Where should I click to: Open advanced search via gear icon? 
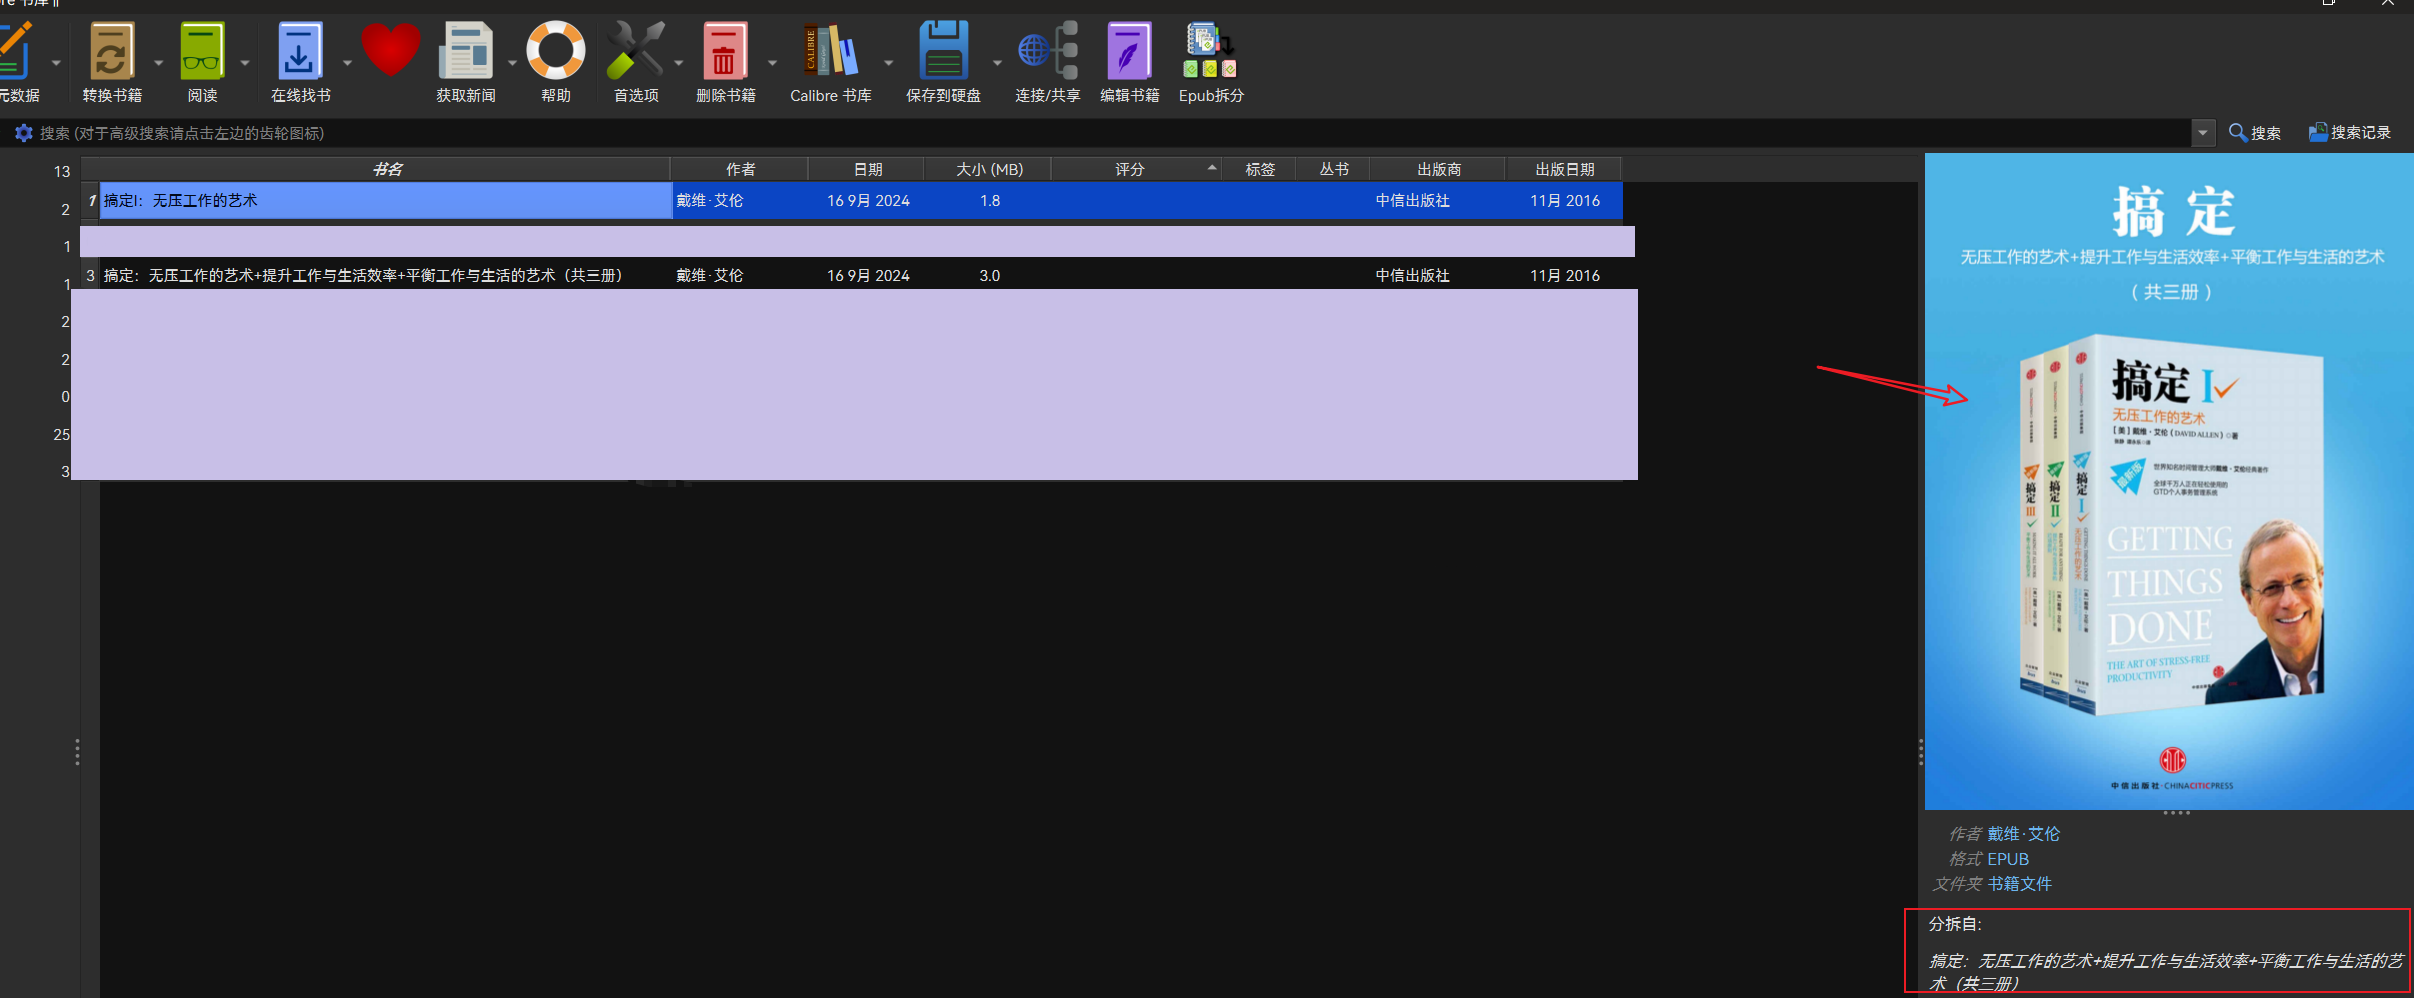point(24,133)
